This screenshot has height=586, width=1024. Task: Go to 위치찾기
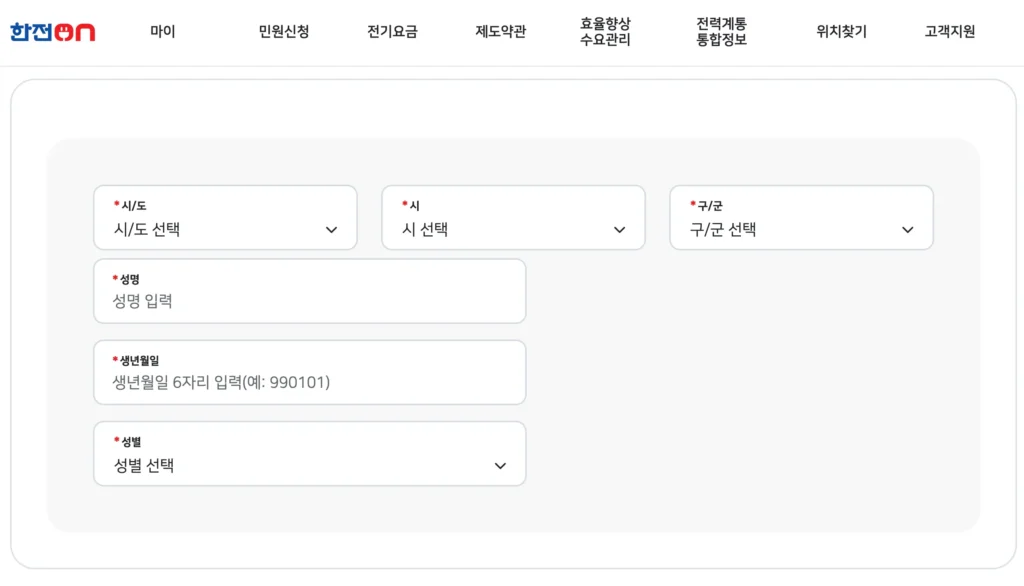840,31
